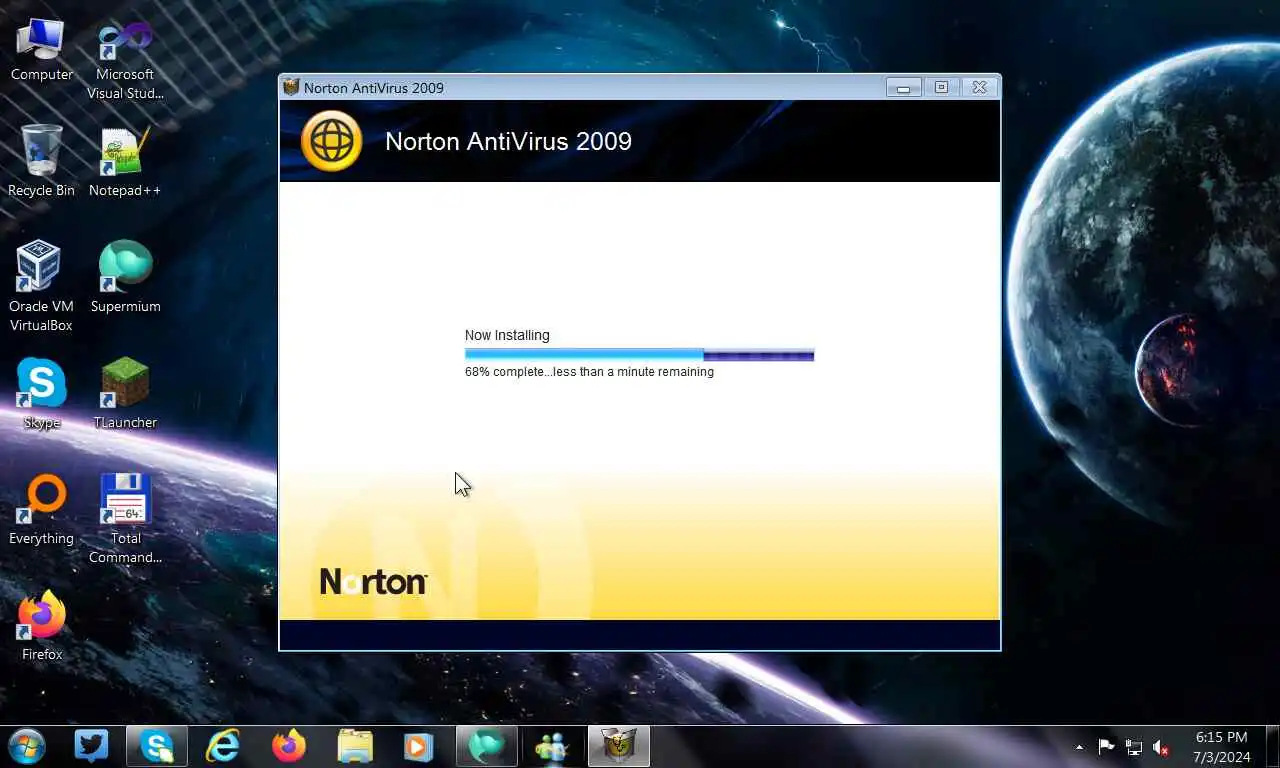1280x768 pixels.
Task: Open Action Center flag icon
Action: (1106, 747)
